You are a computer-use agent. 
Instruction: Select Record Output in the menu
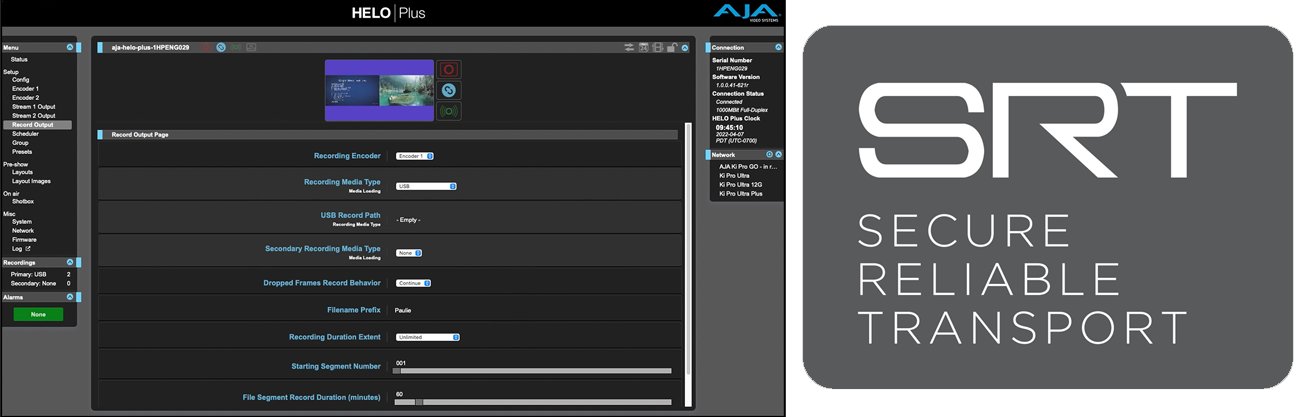tap(36, 125)
